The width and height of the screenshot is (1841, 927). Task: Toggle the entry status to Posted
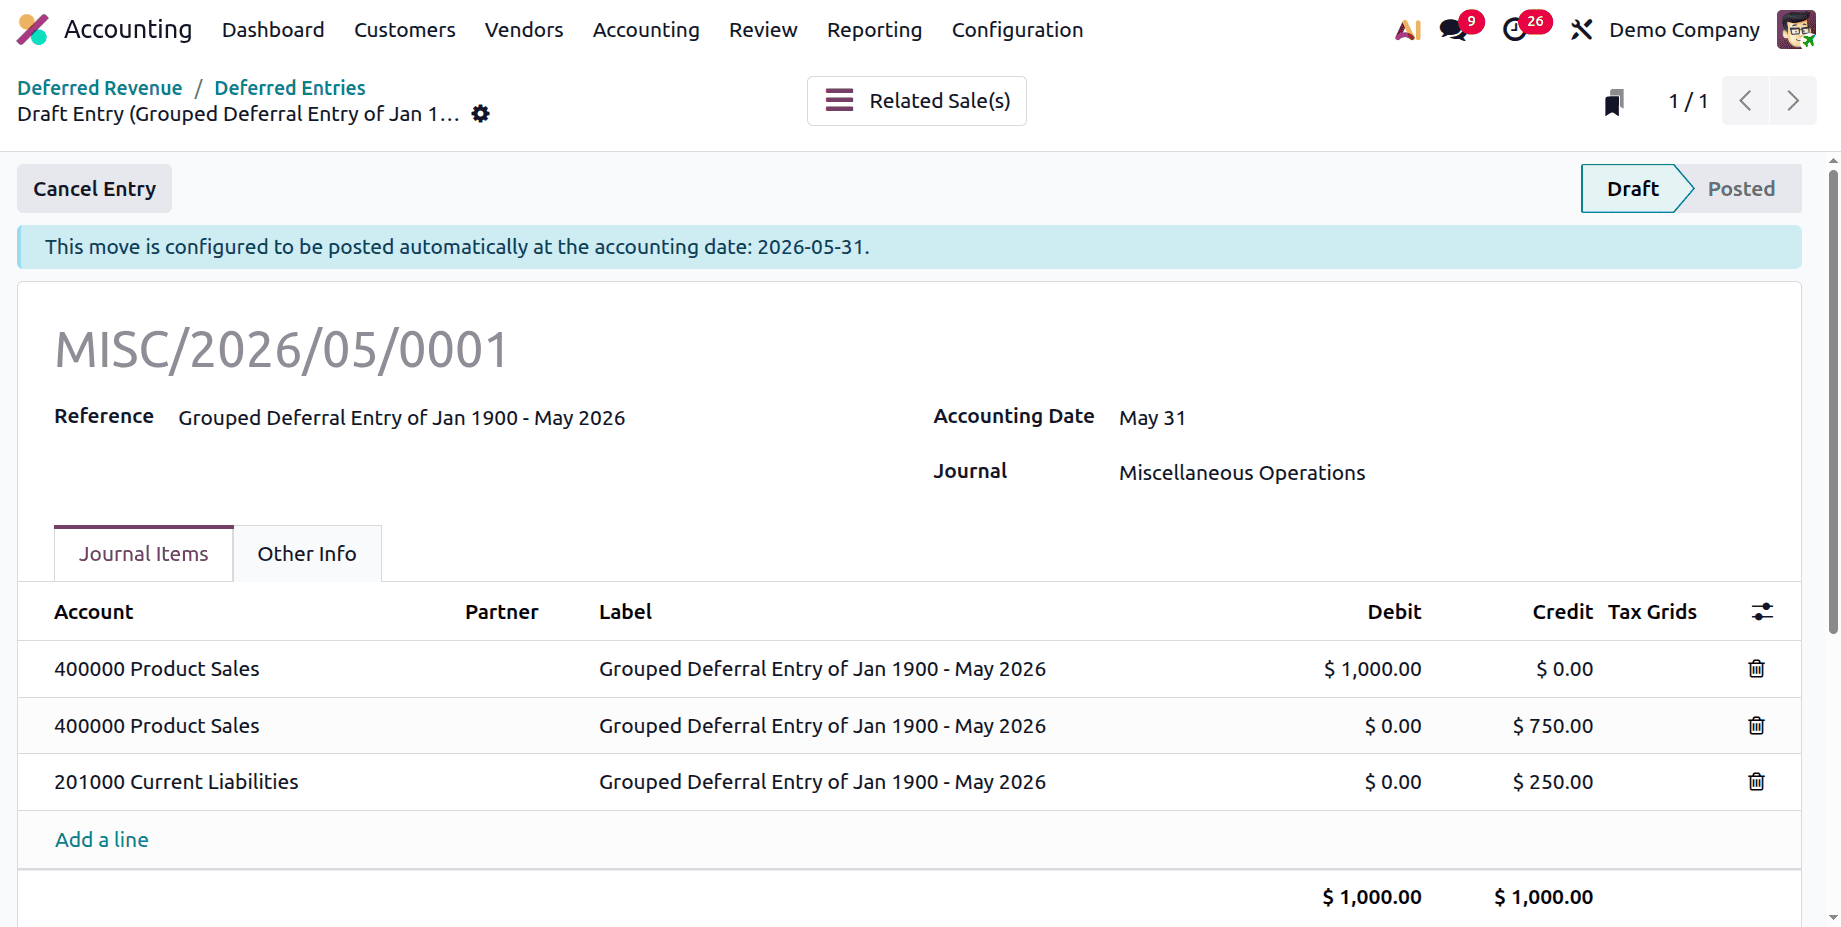pyautogui.click(x=1741, y=188)
